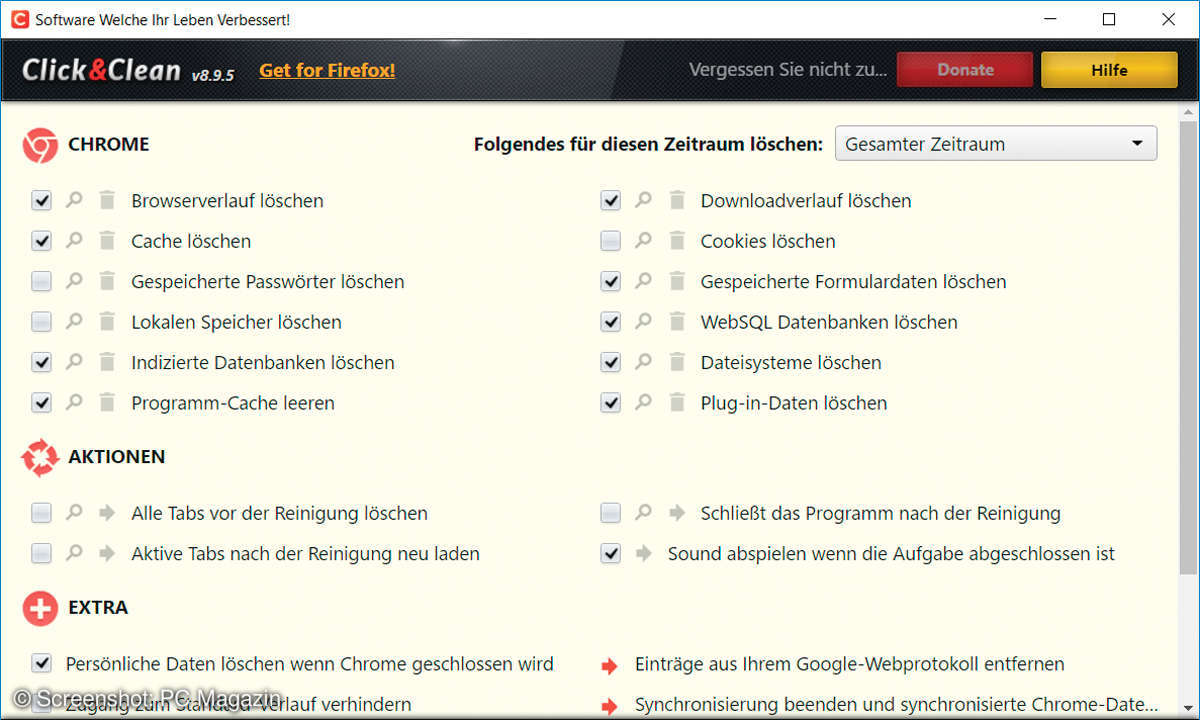Click the trash icon beside Cache löschen

pyautogui.click(x=107, y=241)
